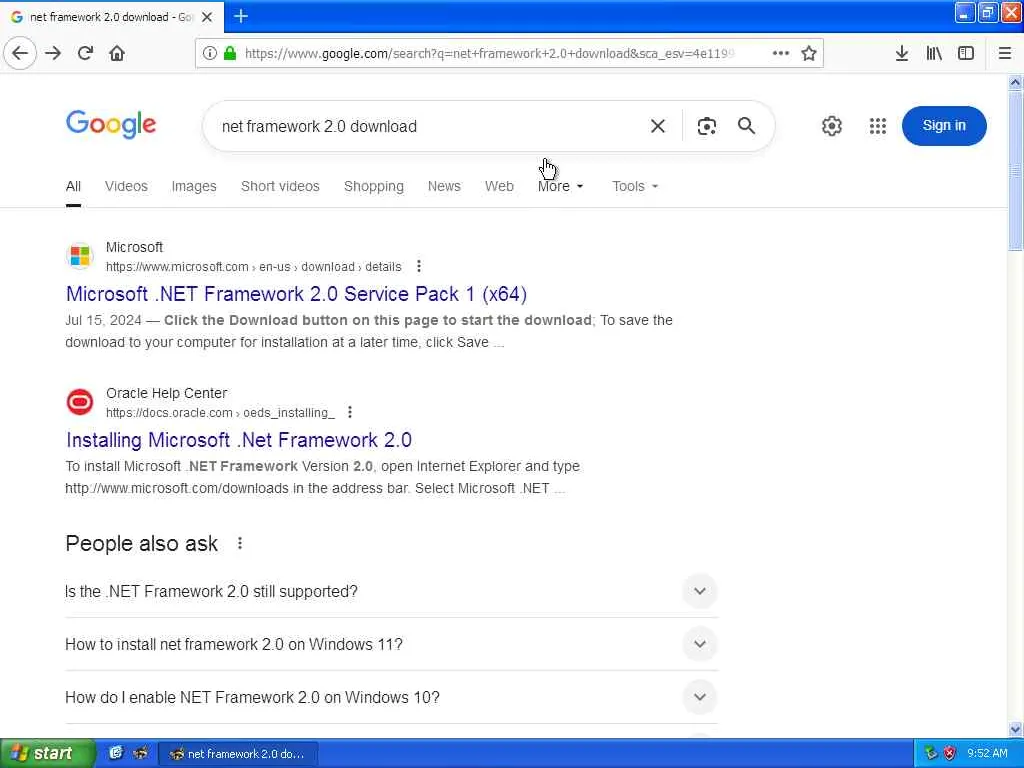The height and width of the screenshot is (768, 1024).
Task: Open page actions three-dot menu in address bar
Action: pyautogui.click(x=781, y=53)
